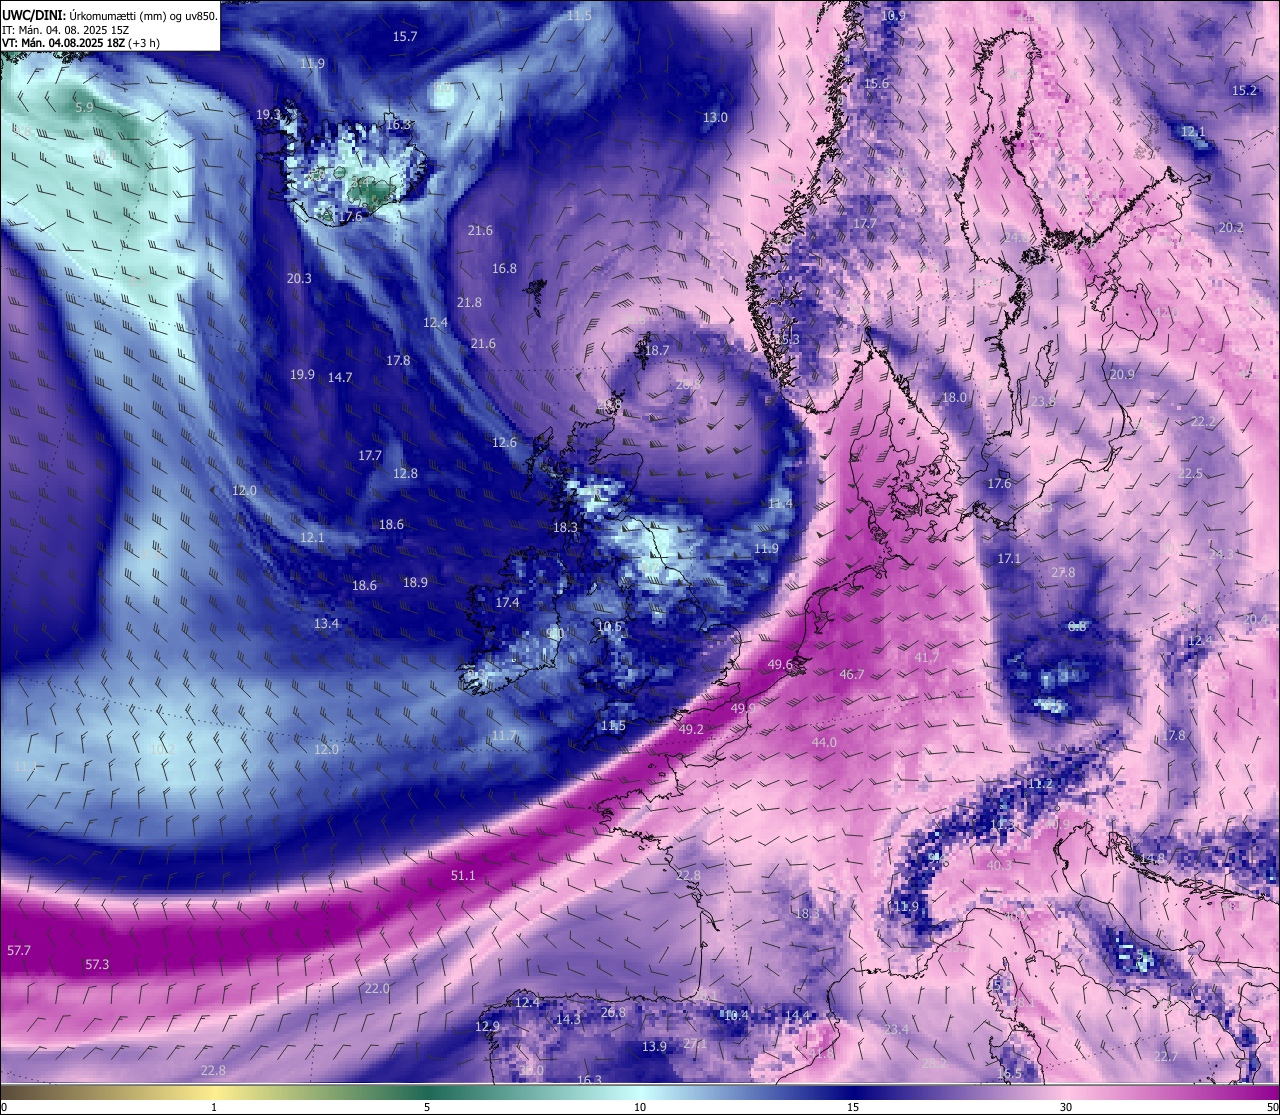This screenshot has width=1280, height=1115.
Task: Click the 12.8 value label
Action: click(405, 473)
